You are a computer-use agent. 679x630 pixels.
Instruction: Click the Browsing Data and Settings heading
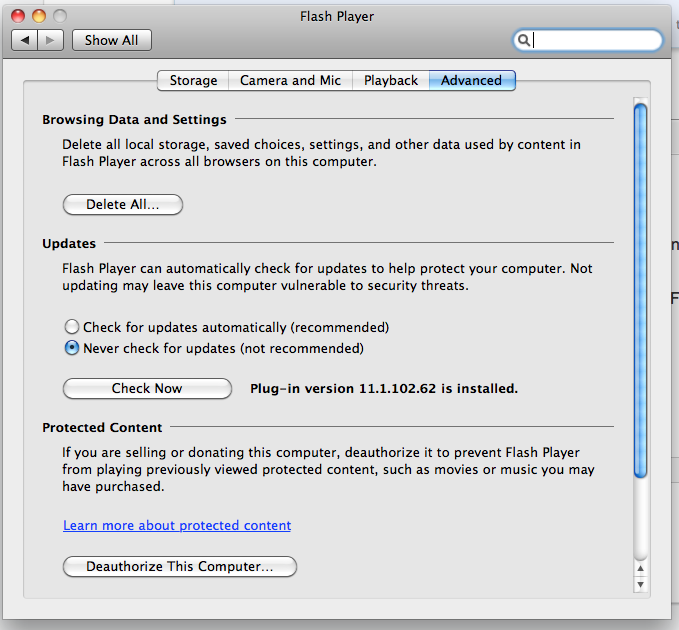coord(134,120)
